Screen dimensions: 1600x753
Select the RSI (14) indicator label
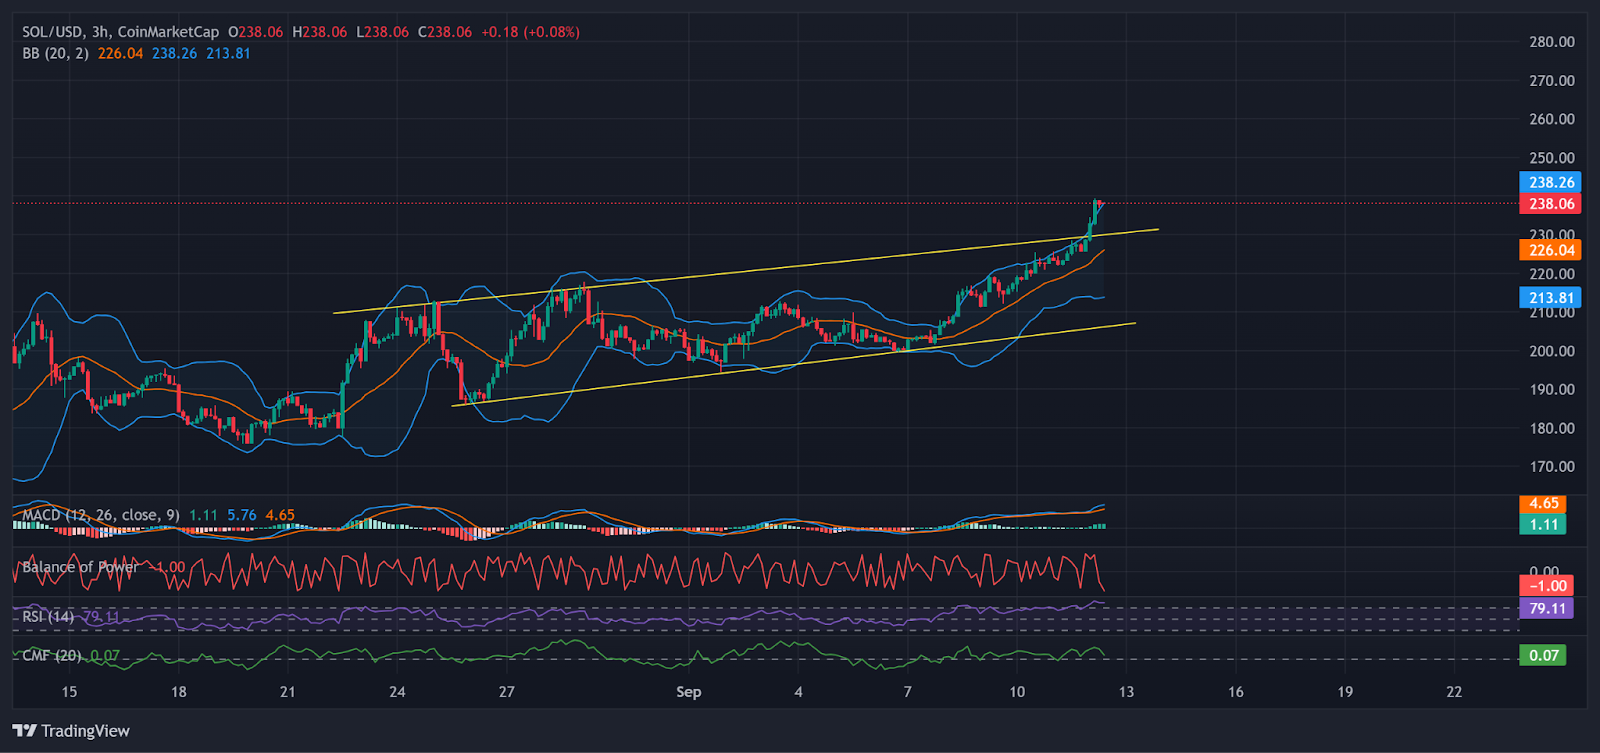[x=48, y=616]
